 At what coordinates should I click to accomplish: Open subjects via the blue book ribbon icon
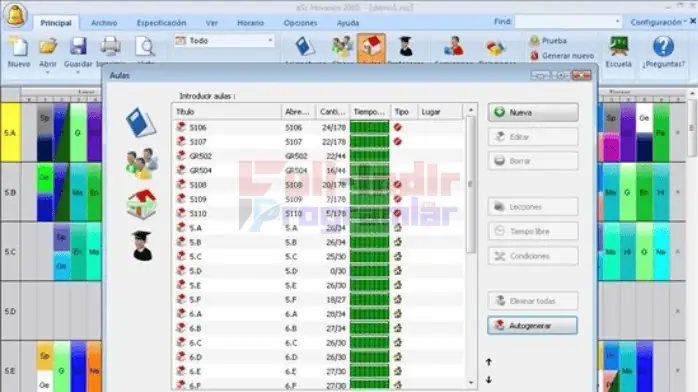(x=305, y=46)
